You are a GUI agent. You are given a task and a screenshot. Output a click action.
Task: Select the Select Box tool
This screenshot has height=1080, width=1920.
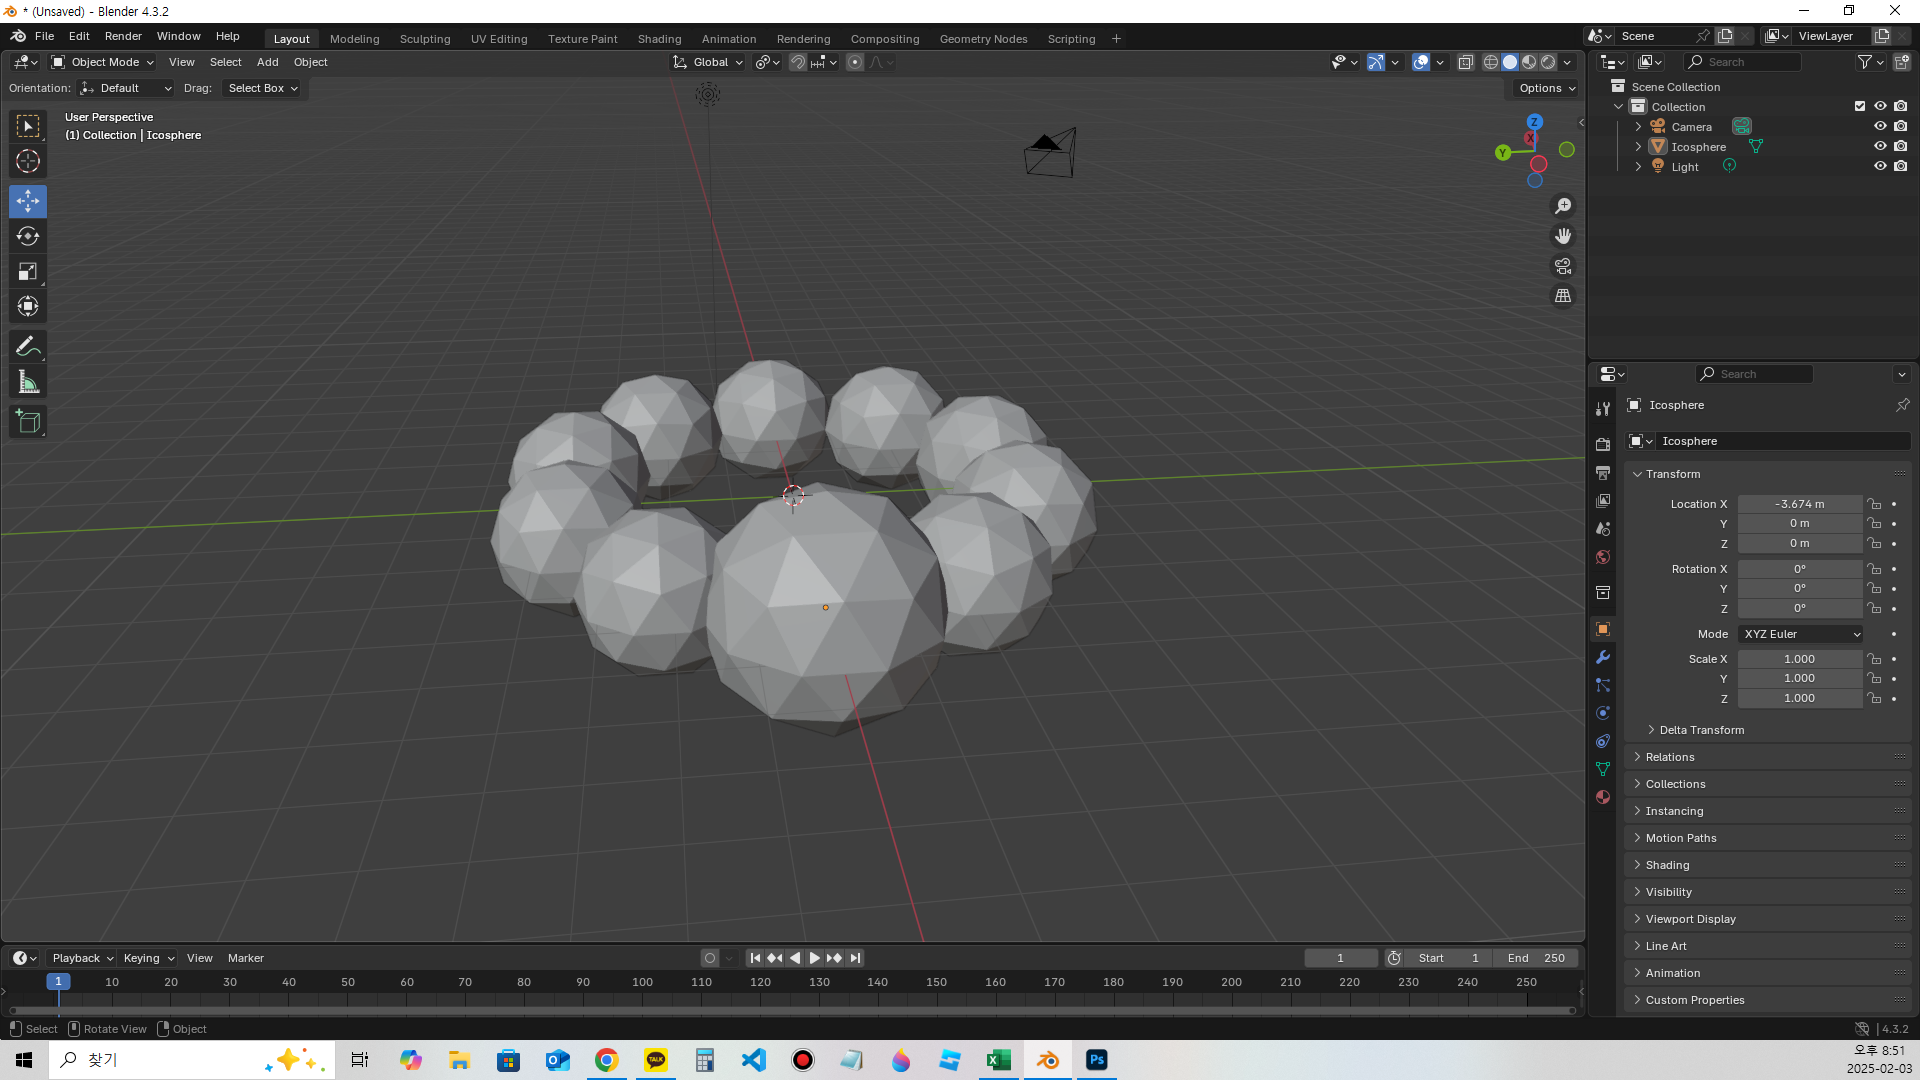[x=28, y=126]
